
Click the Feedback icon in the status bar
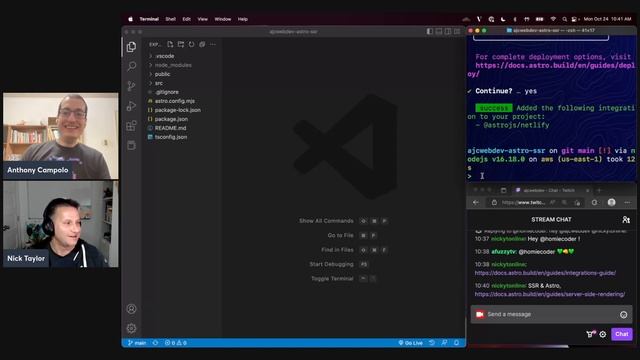(x=444, y=343)
